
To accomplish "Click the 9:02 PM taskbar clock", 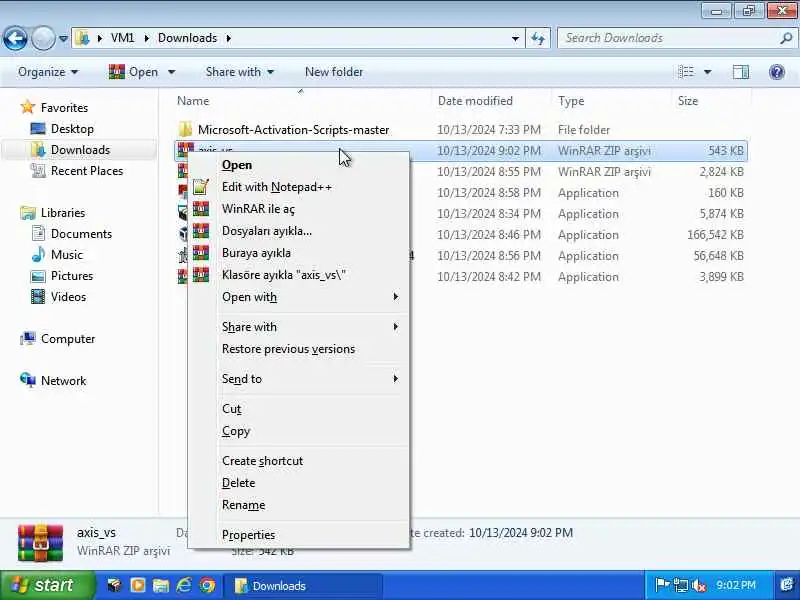I will (736, 585).
